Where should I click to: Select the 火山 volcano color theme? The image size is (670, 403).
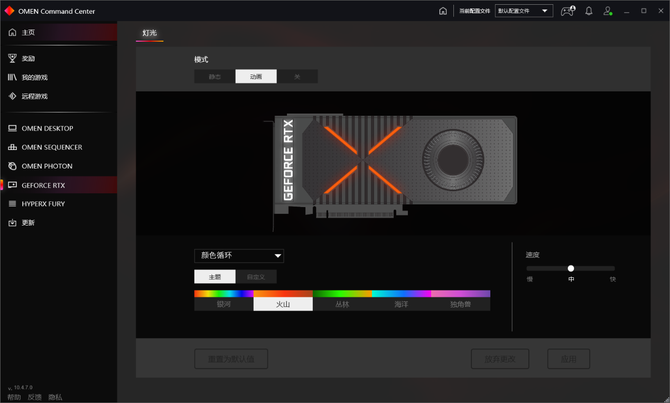point(283,300)
